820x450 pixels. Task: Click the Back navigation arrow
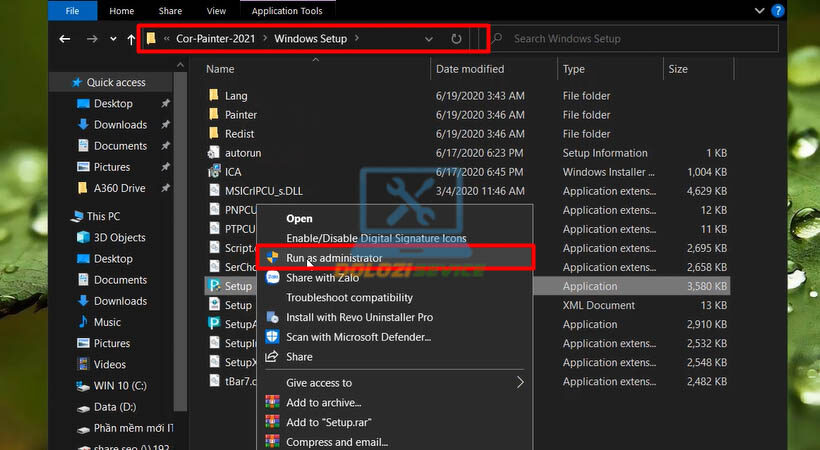coord(65,39)
